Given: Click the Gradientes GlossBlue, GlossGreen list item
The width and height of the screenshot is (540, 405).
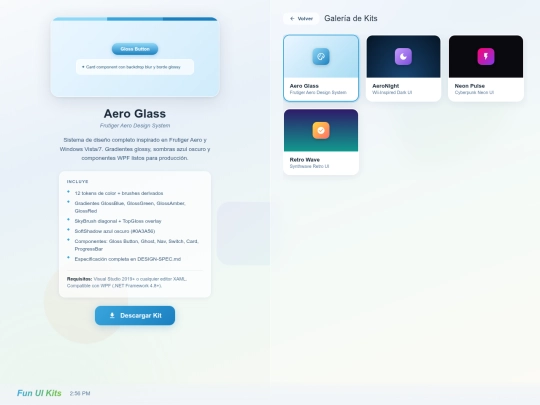Looking at the screenshot, I should point(130,207).
